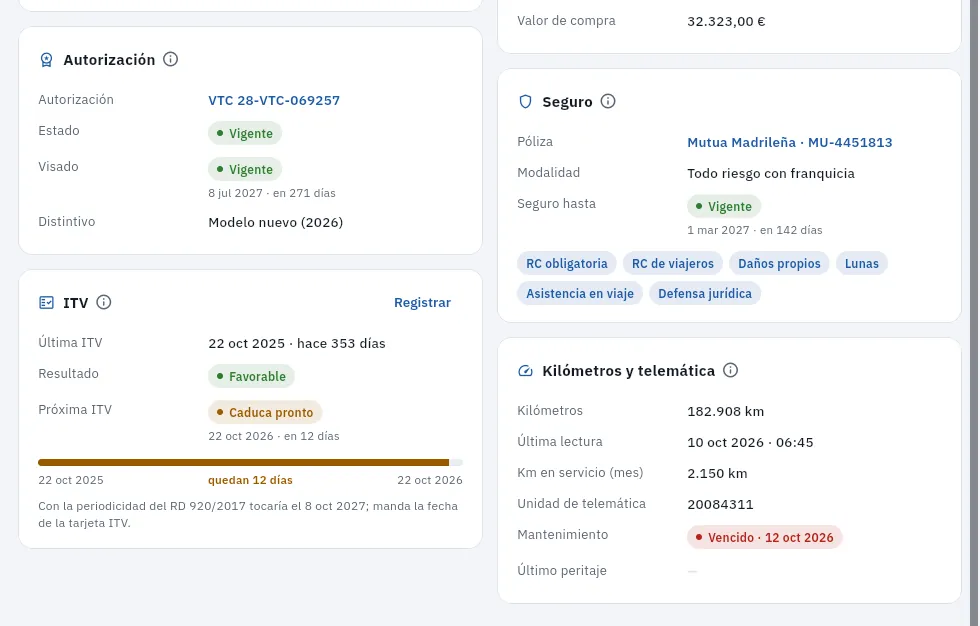Click the quedan 12 días label

[x=250, y=480]
